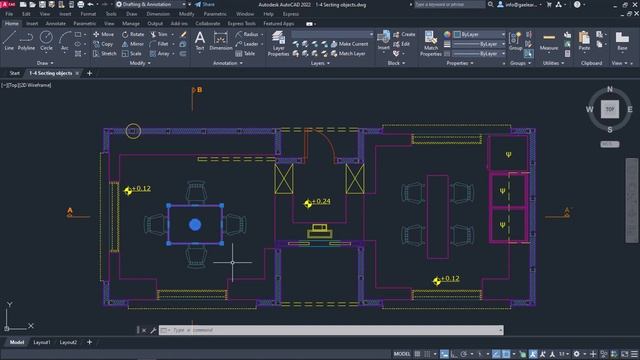Image resolution: width=640 pixels, height=360 pixels.
Task: Toggle MODEL space button in status bar
Action: coord(402,354)
